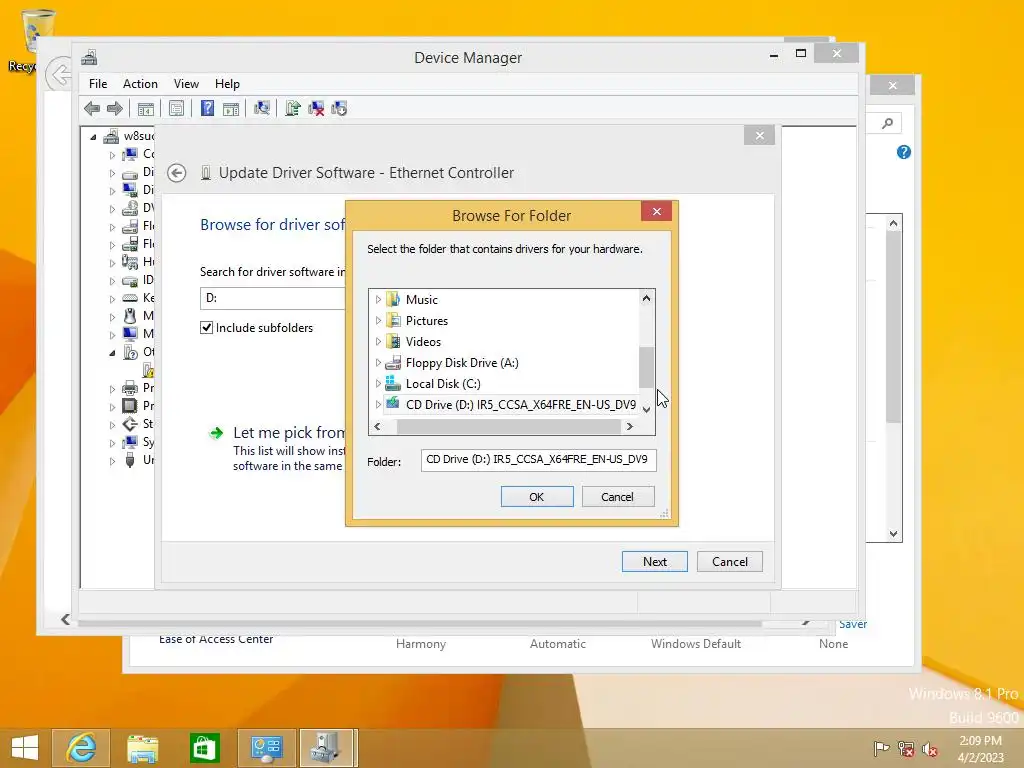Click the Back arrow in Device Manager toolbar
1024x768 pixels.
click(x=92, y=108)
